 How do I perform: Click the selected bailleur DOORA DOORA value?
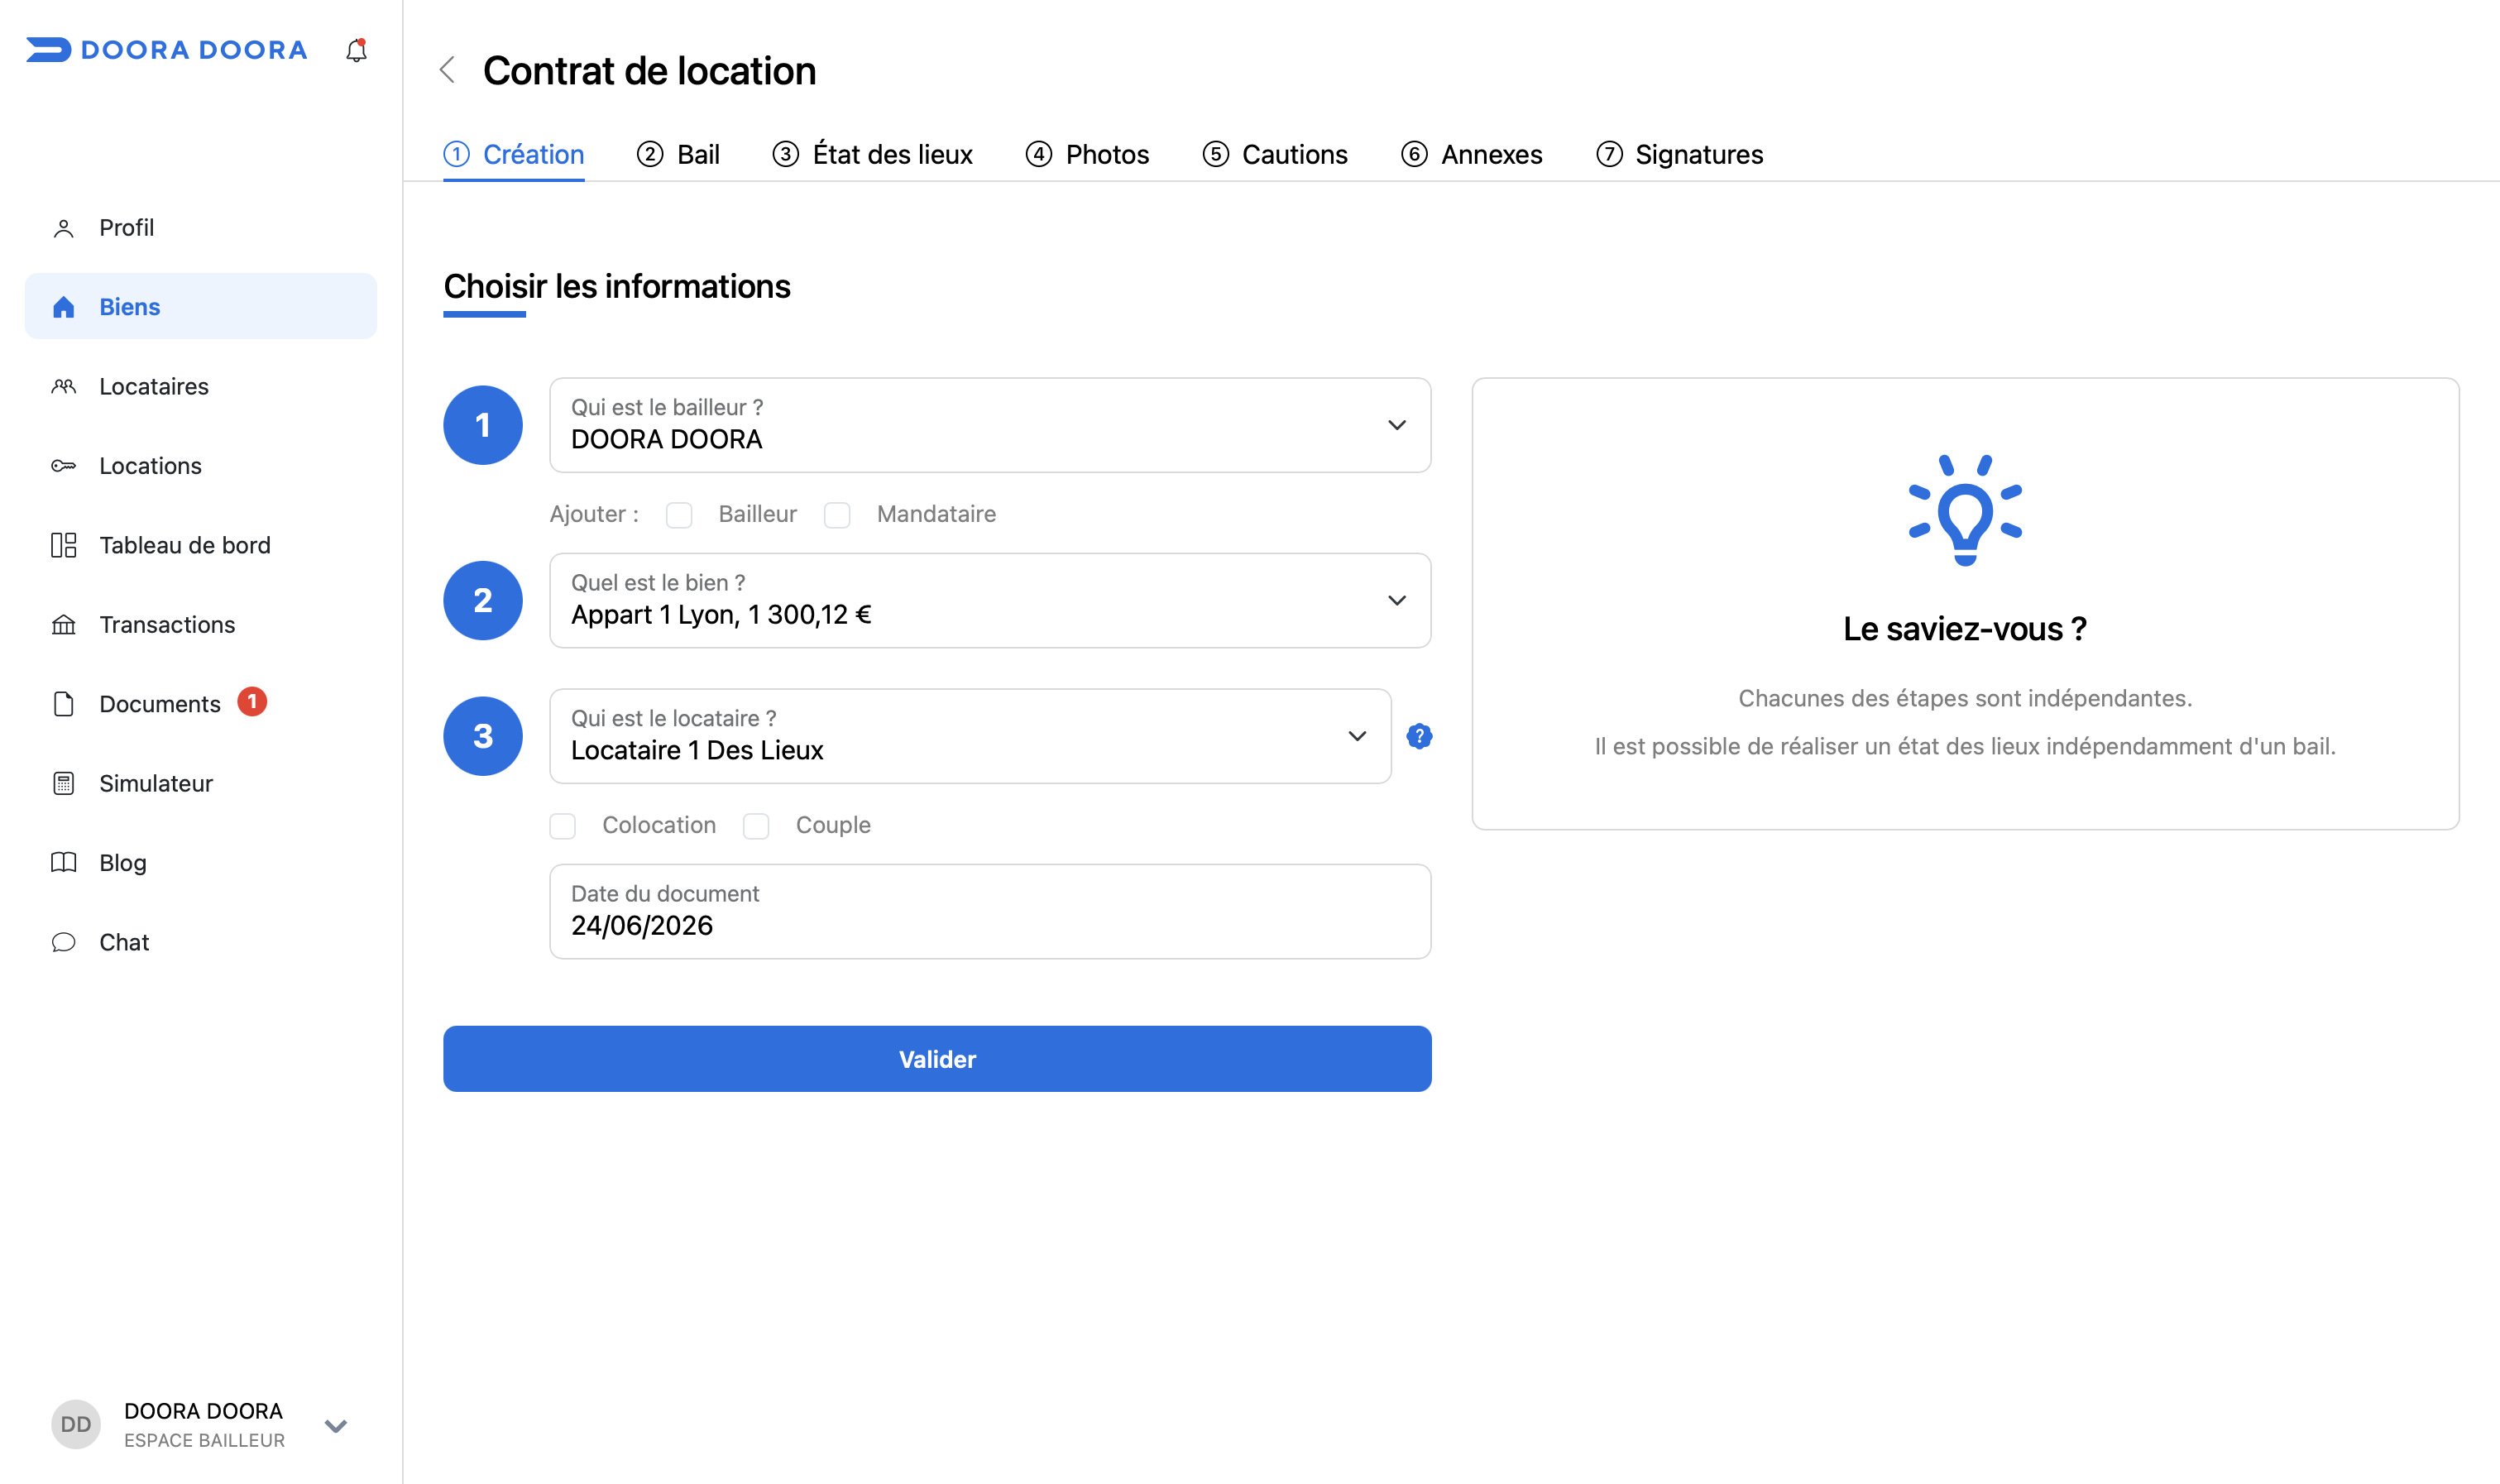pos(666,440)
